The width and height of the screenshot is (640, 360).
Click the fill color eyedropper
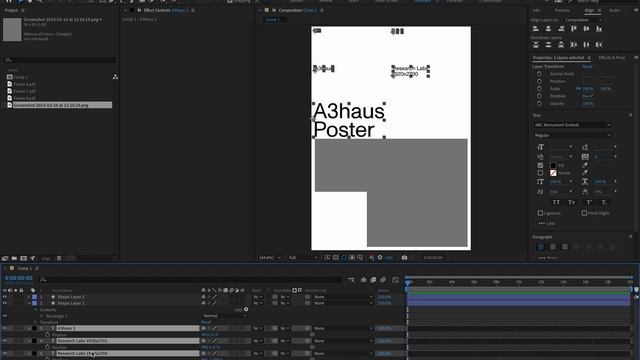pos(585,165)
